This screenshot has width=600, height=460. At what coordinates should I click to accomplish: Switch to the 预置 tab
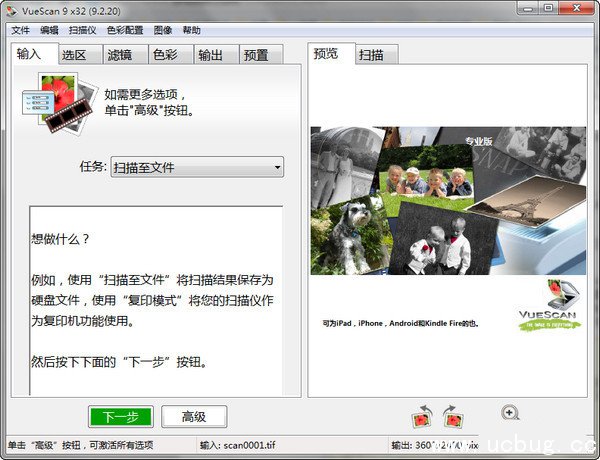point(261,55)
